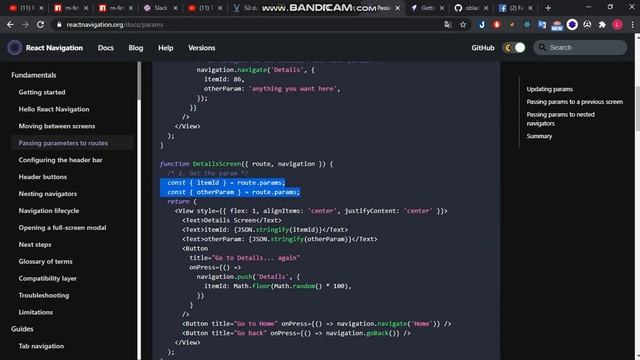Open the extensions puzzle-piece menu
The width and height of the screenshot is (640, 360).
(x=602, y=24)
